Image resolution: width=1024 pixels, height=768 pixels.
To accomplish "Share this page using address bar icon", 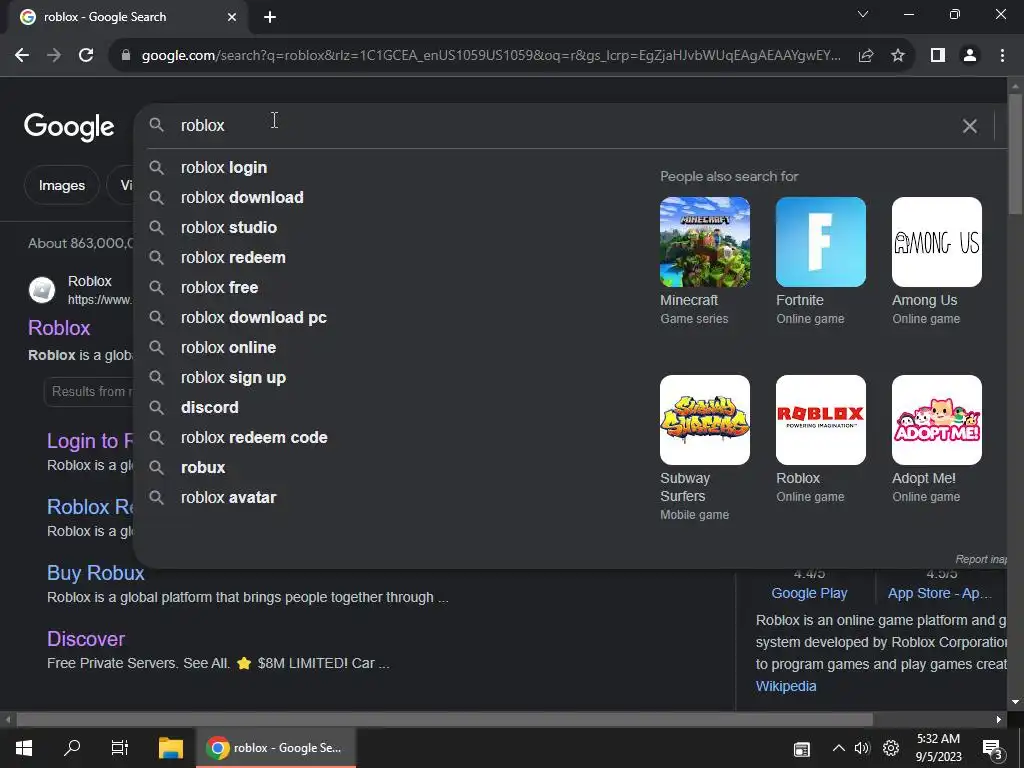I will point(866,56).
